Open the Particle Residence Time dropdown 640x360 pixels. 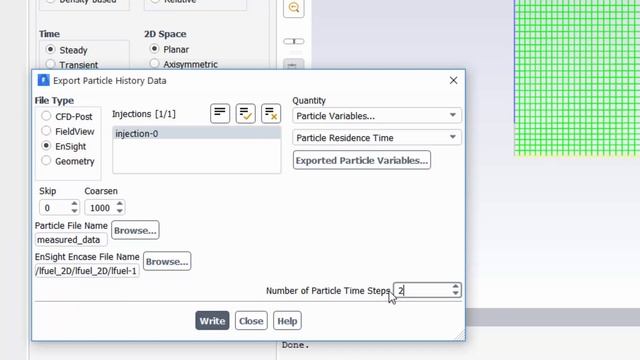pyautogui.click(x=377, y=138)
